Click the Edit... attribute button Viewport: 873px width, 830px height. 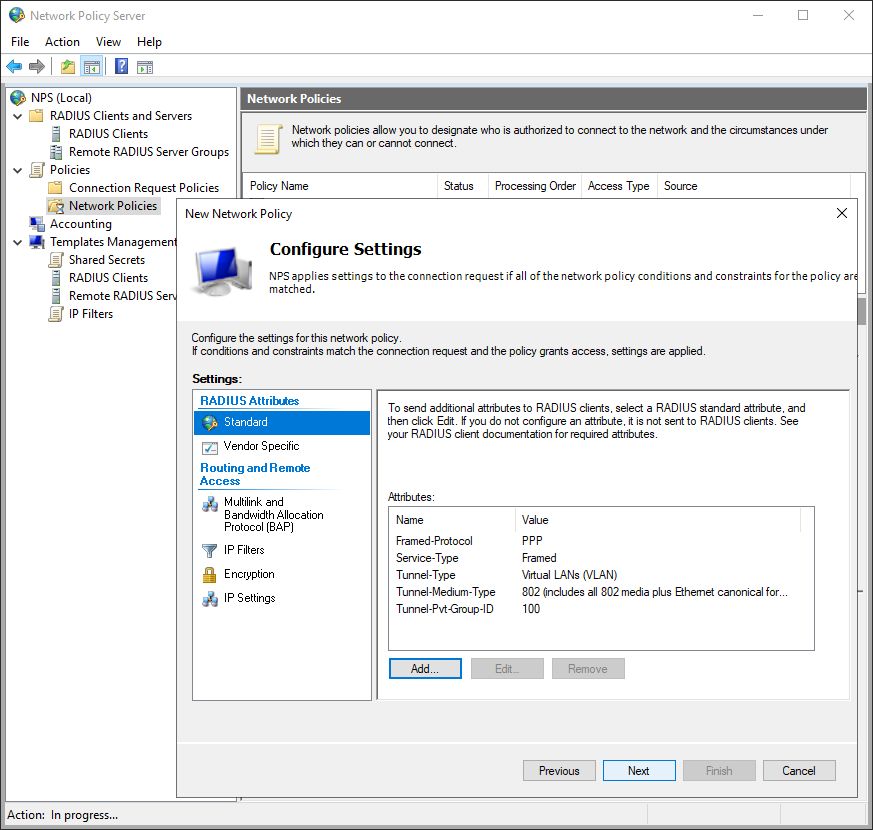[x=507, y=669]
